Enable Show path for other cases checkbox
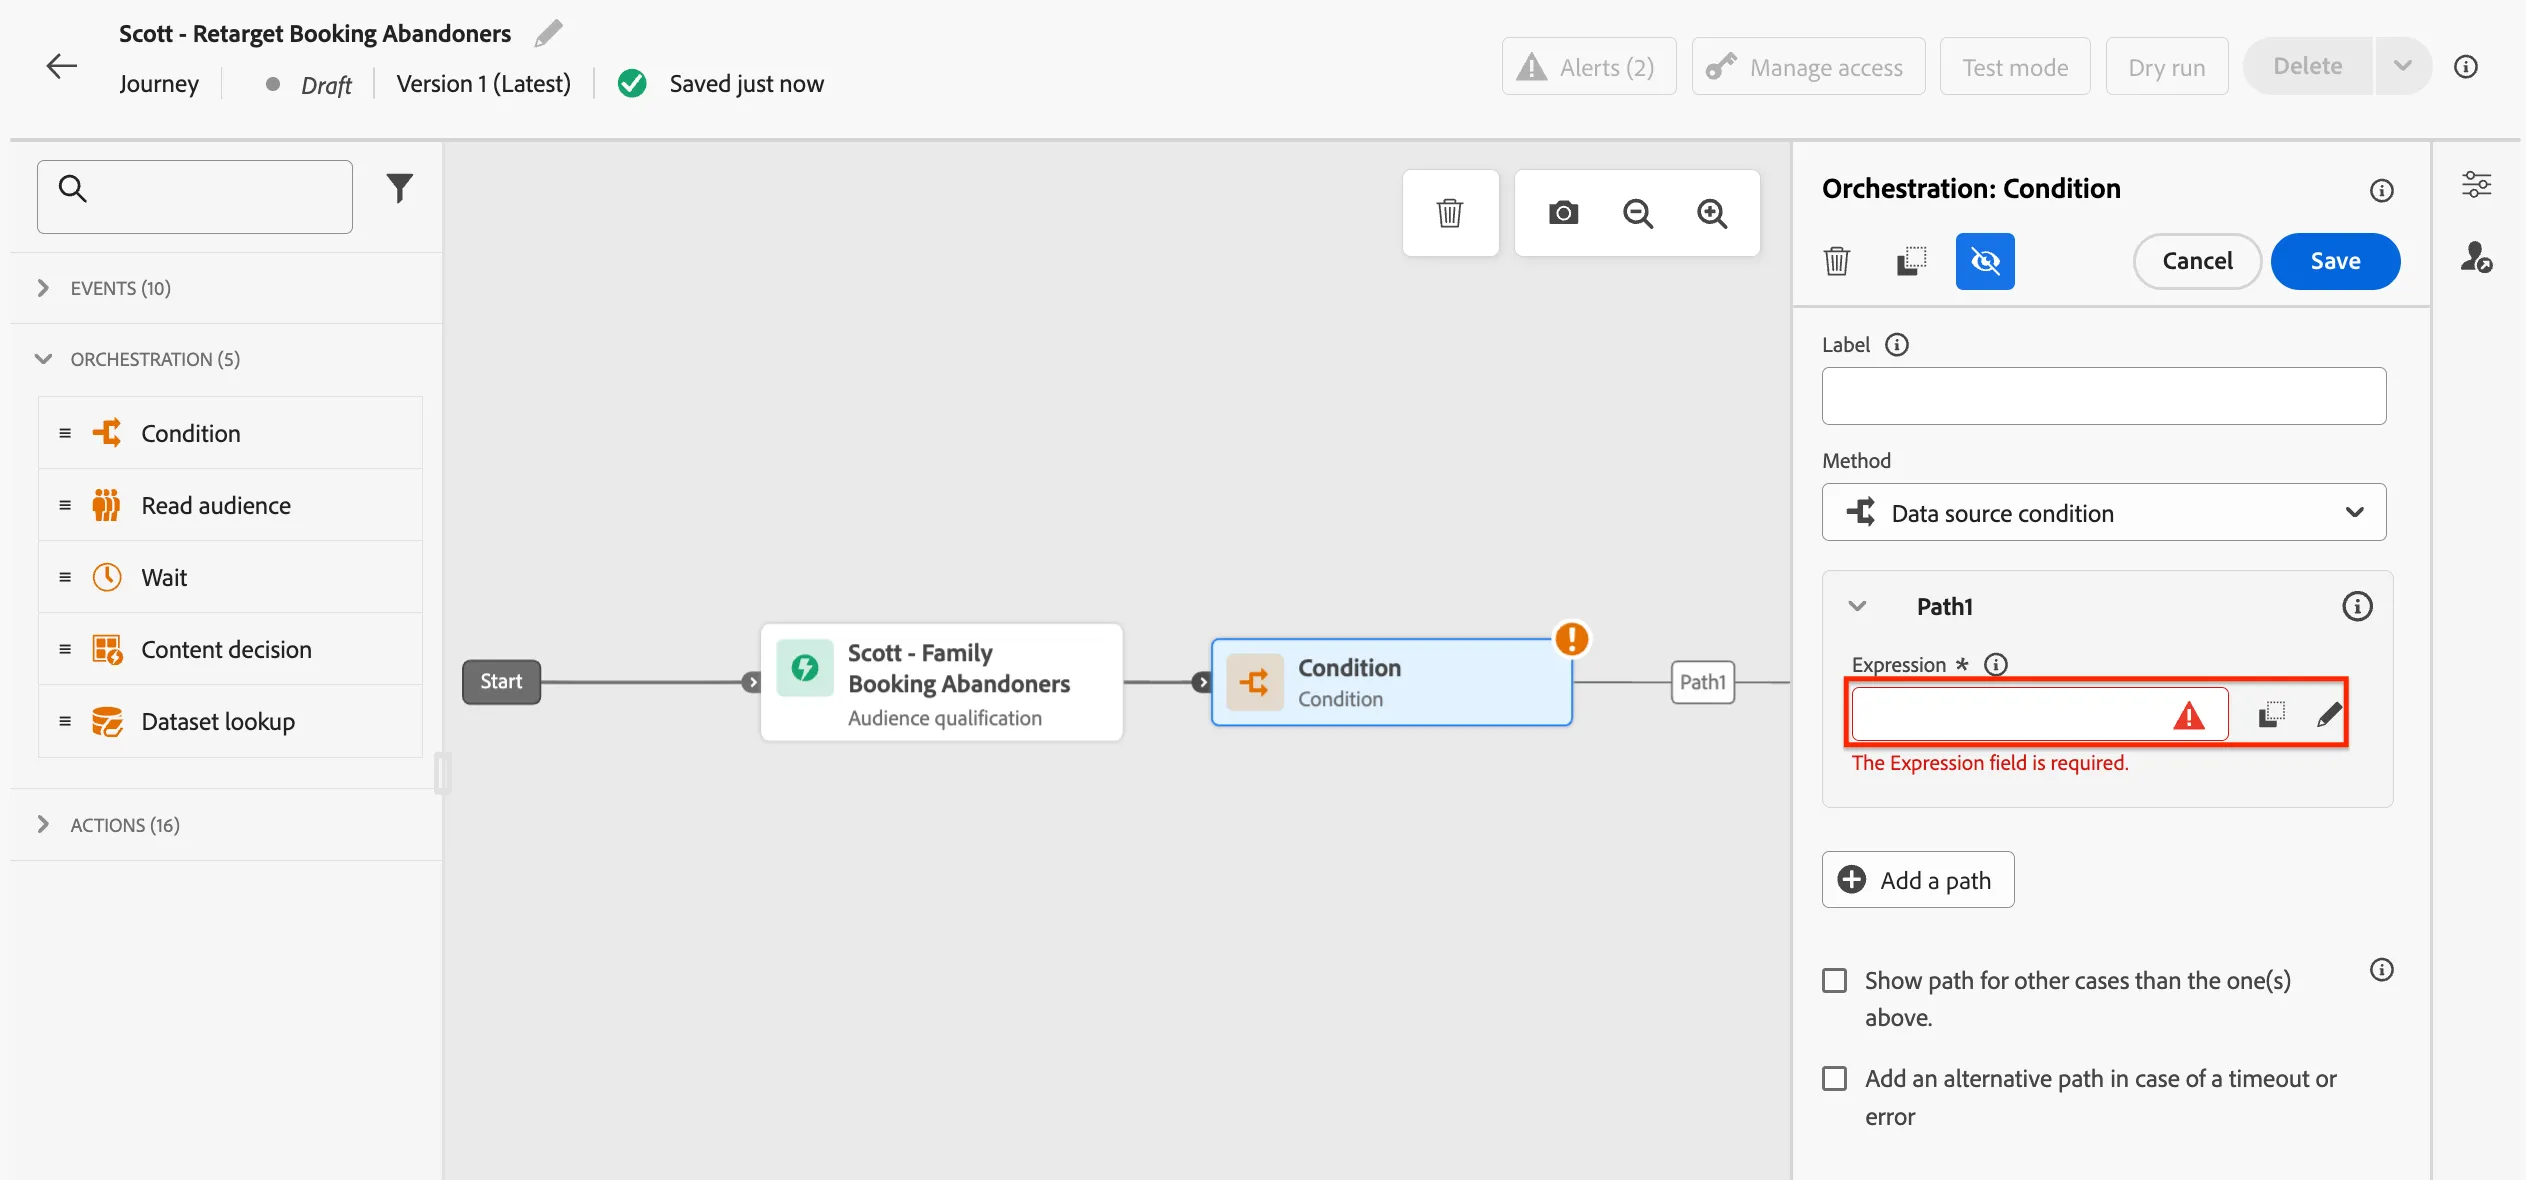The width and height of the screenshot is (2526, 1180). click(1835, 980)
